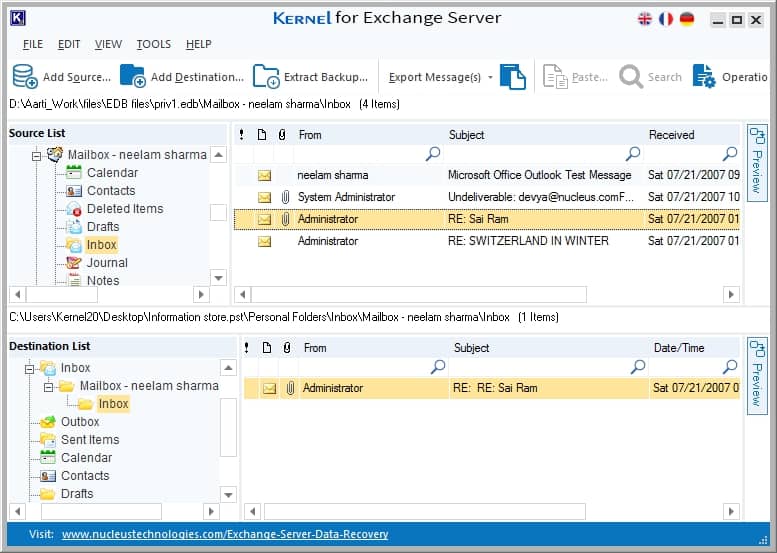Open the EDIT menu
Image resolution: width=777 pixels, height=553 pixels.
[69, 44]
